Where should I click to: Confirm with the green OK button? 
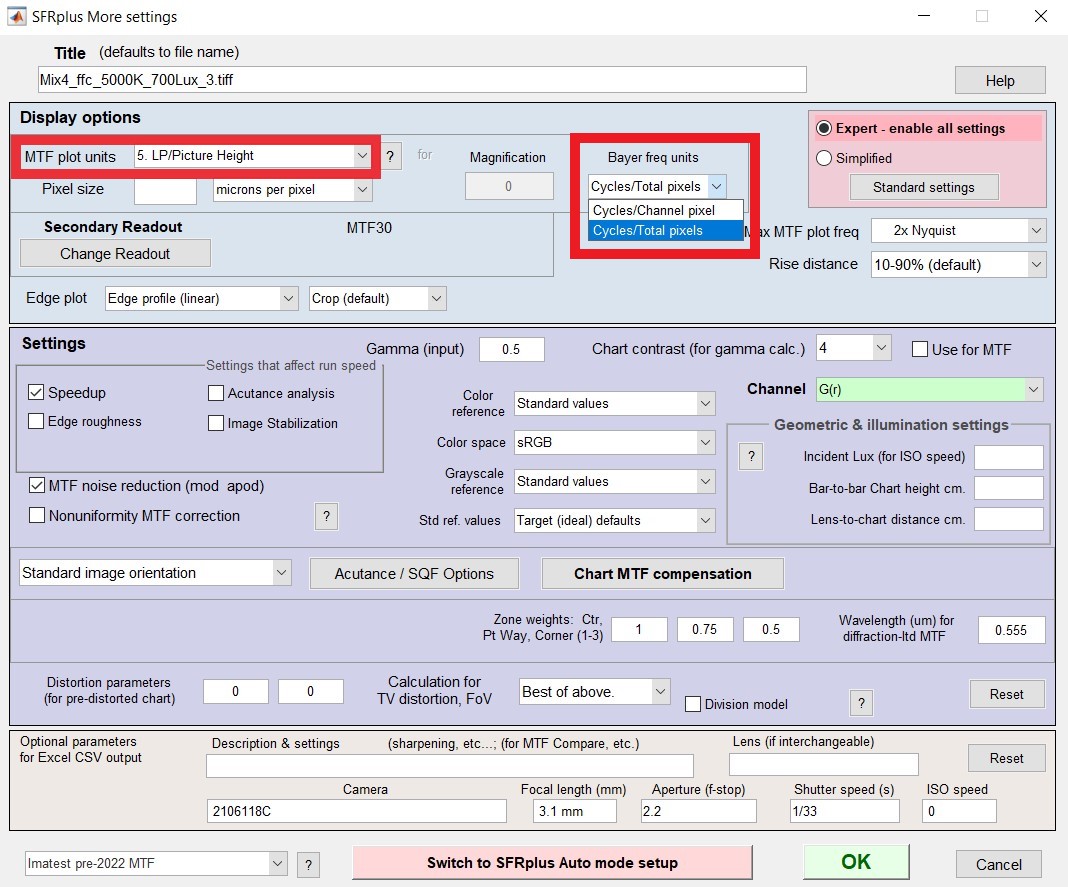[855, 862]
